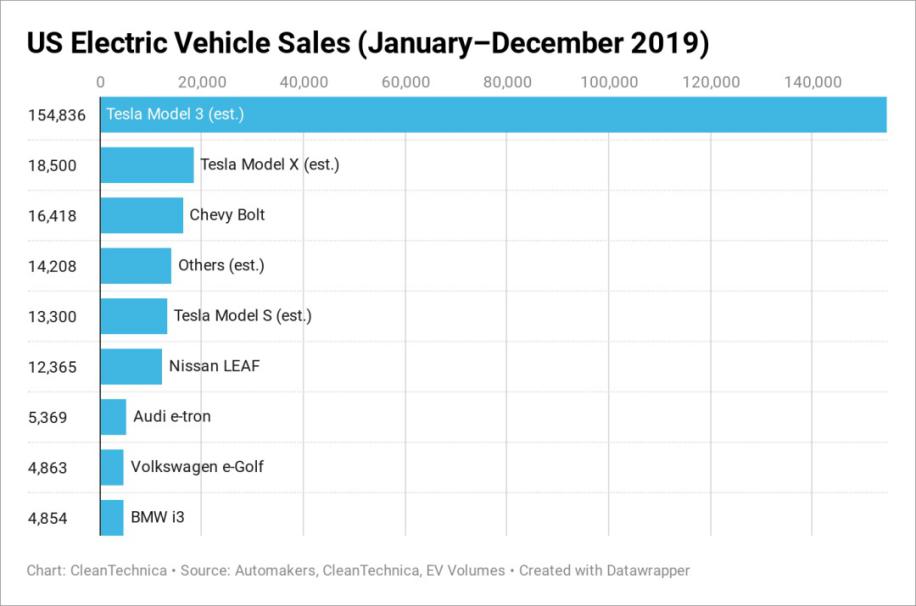Click the Chevy Bolt text label

pos(227,215)
